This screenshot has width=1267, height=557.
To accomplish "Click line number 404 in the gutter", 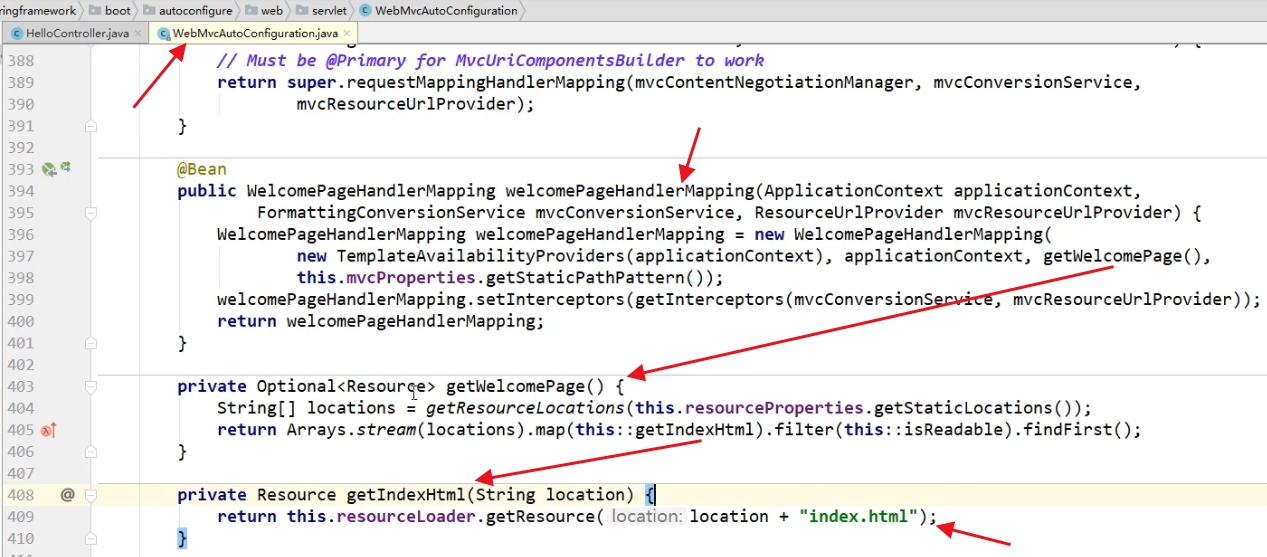I will click(19, 408).
